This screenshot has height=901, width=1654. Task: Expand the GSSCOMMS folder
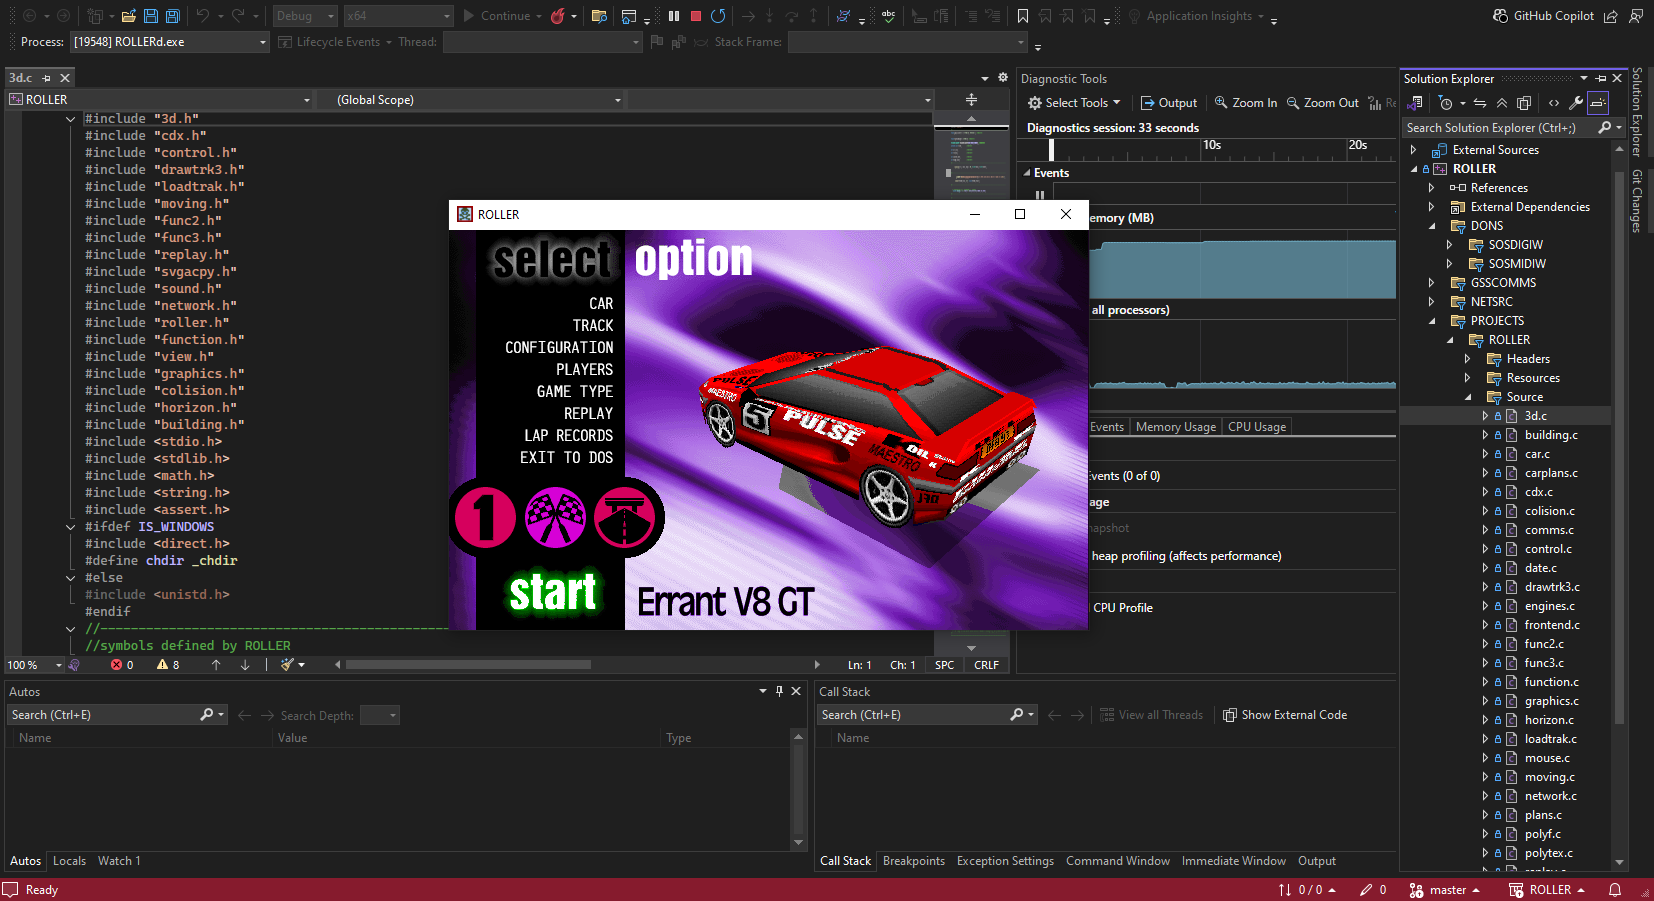[x=1431, y=283]
